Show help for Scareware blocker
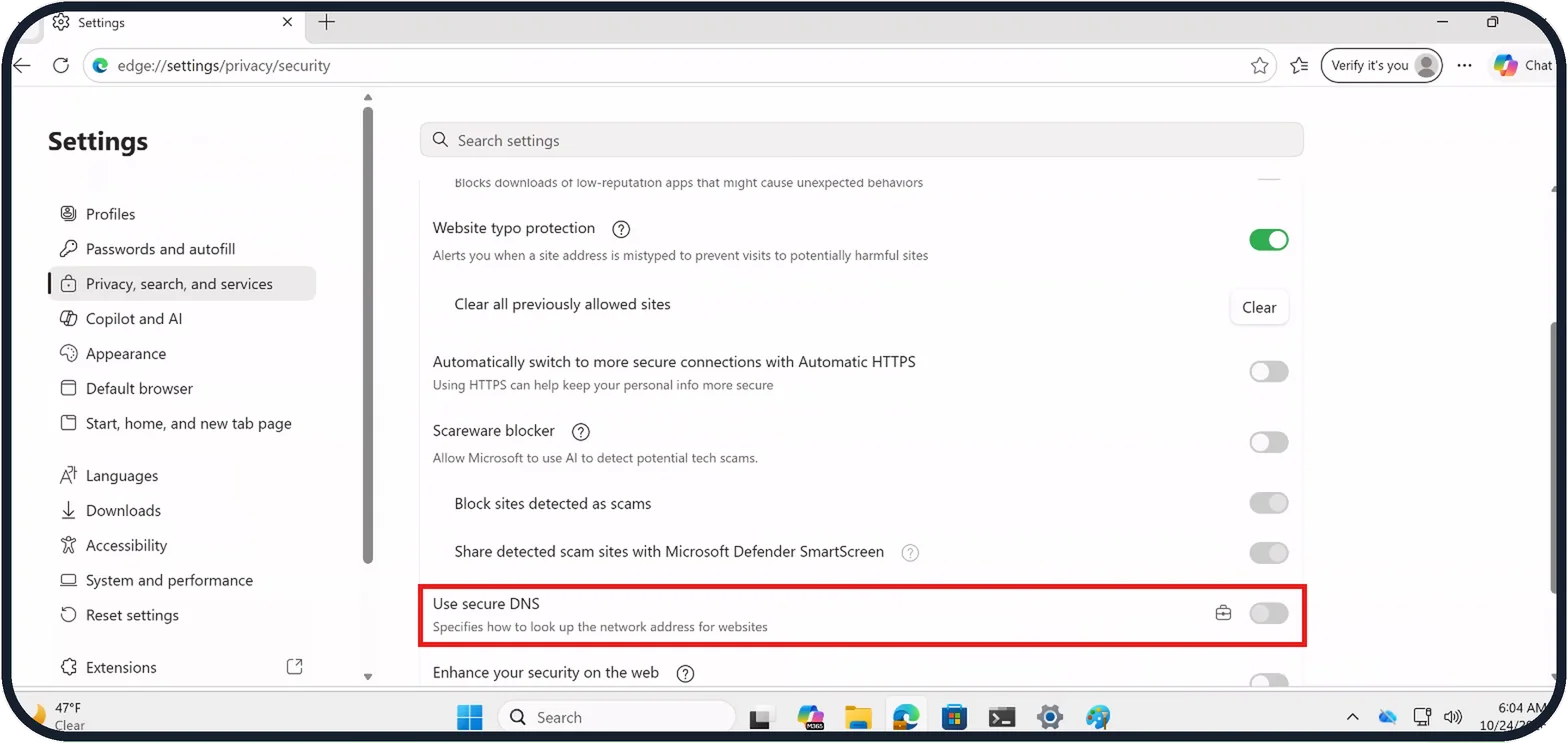The height and width of the screenshot is (743, 1568). 580,432
